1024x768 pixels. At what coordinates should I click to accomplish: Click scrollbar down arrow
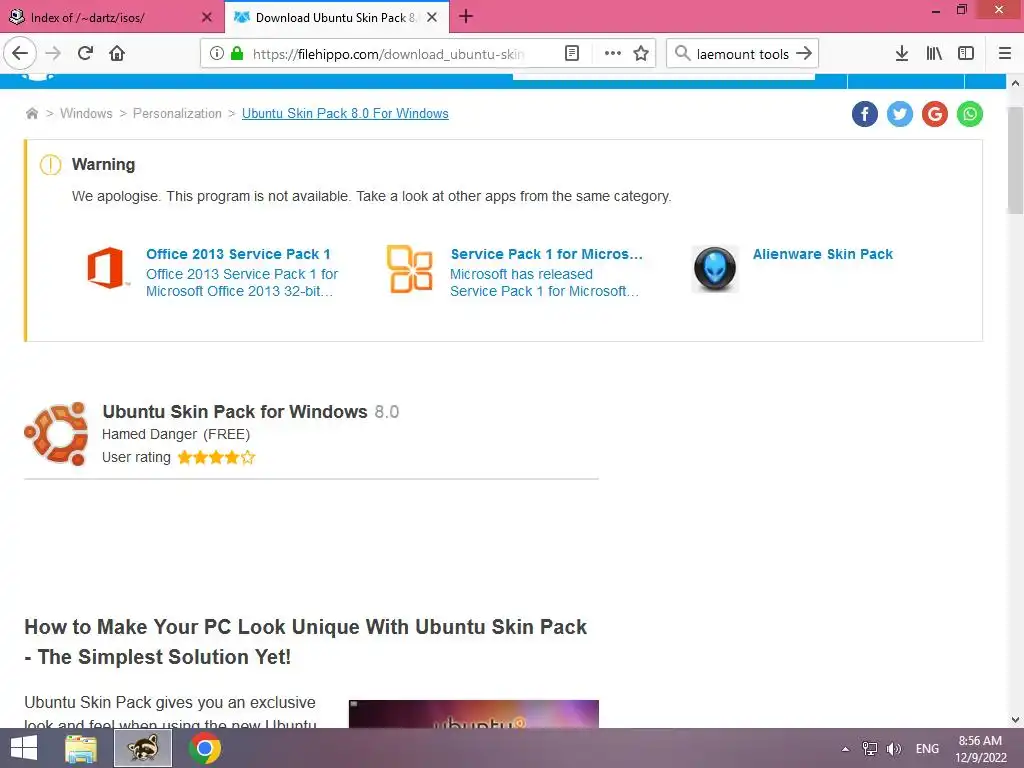[x=1015, y=720]
